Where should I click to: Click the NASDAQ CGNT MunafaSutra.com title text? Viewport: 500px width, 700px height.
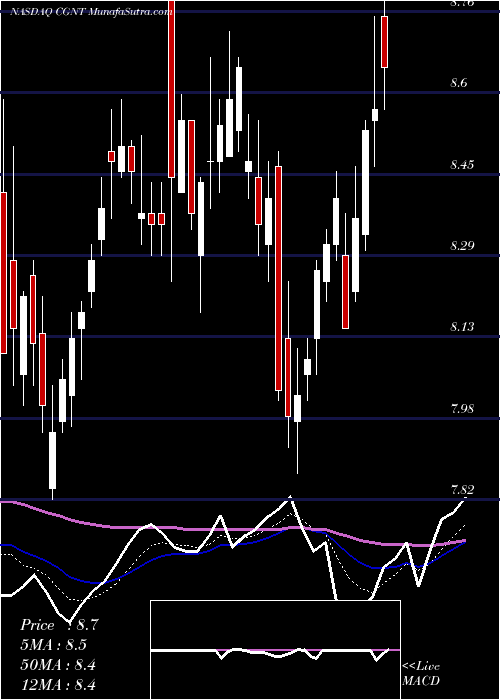92,12
